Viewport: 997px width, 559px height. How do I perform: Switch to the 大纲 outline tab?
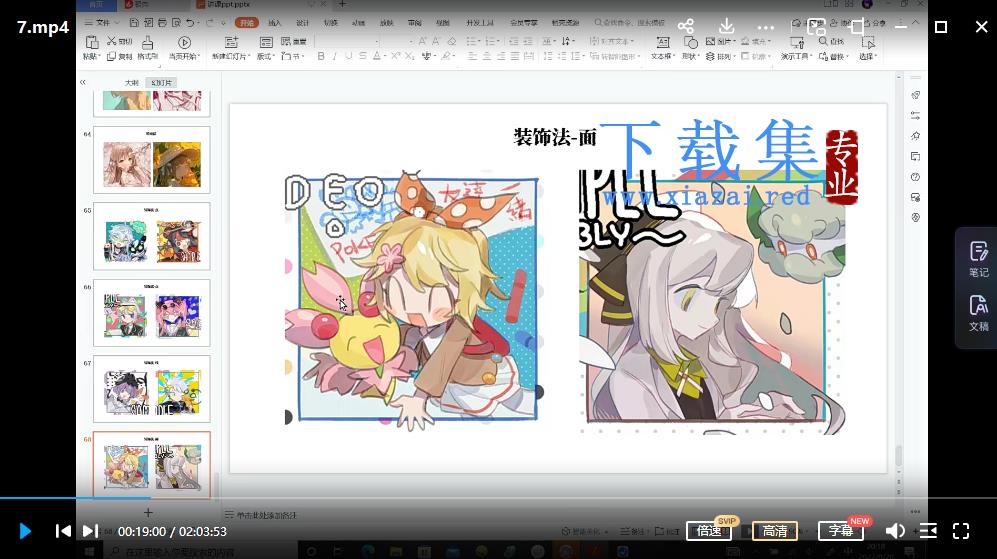132,83
